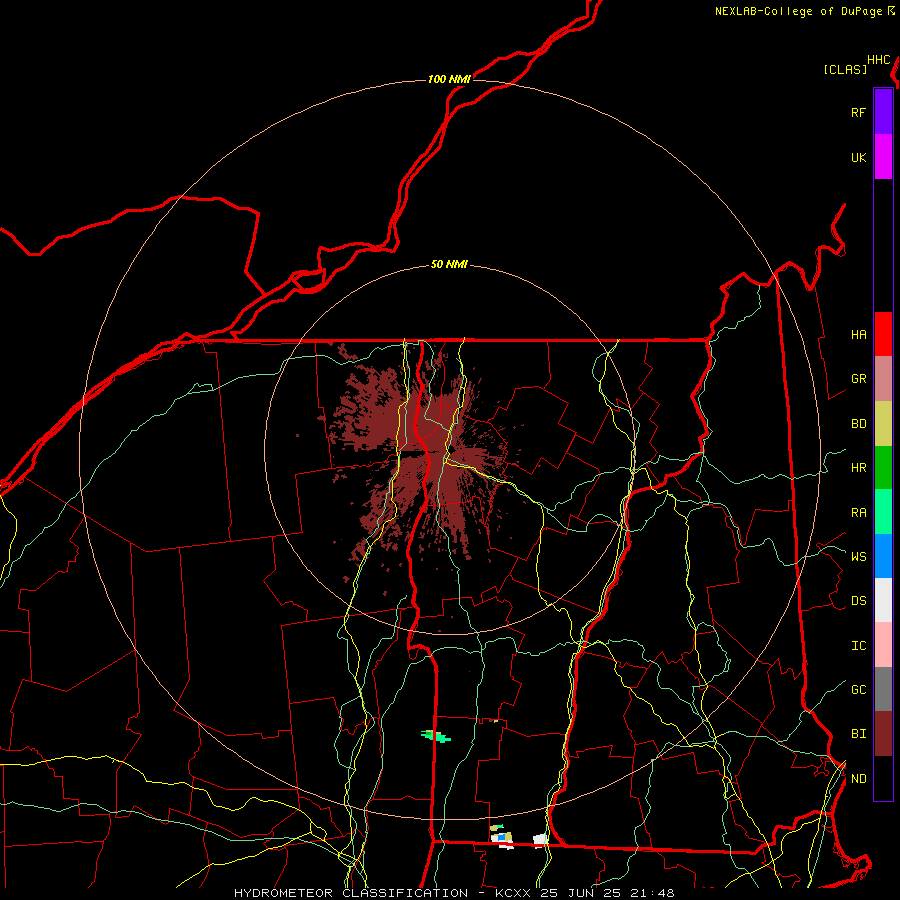
Task: Select the olive-yellow BD legend color swatch
Action: pyautogui.click(x=883, y=424)
